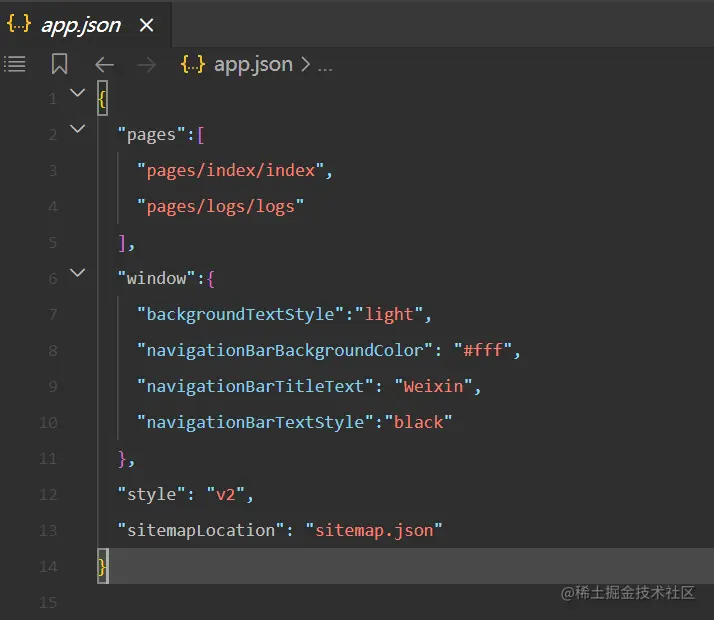
Task: Close the app.json tab
Action: coord(146,25)
